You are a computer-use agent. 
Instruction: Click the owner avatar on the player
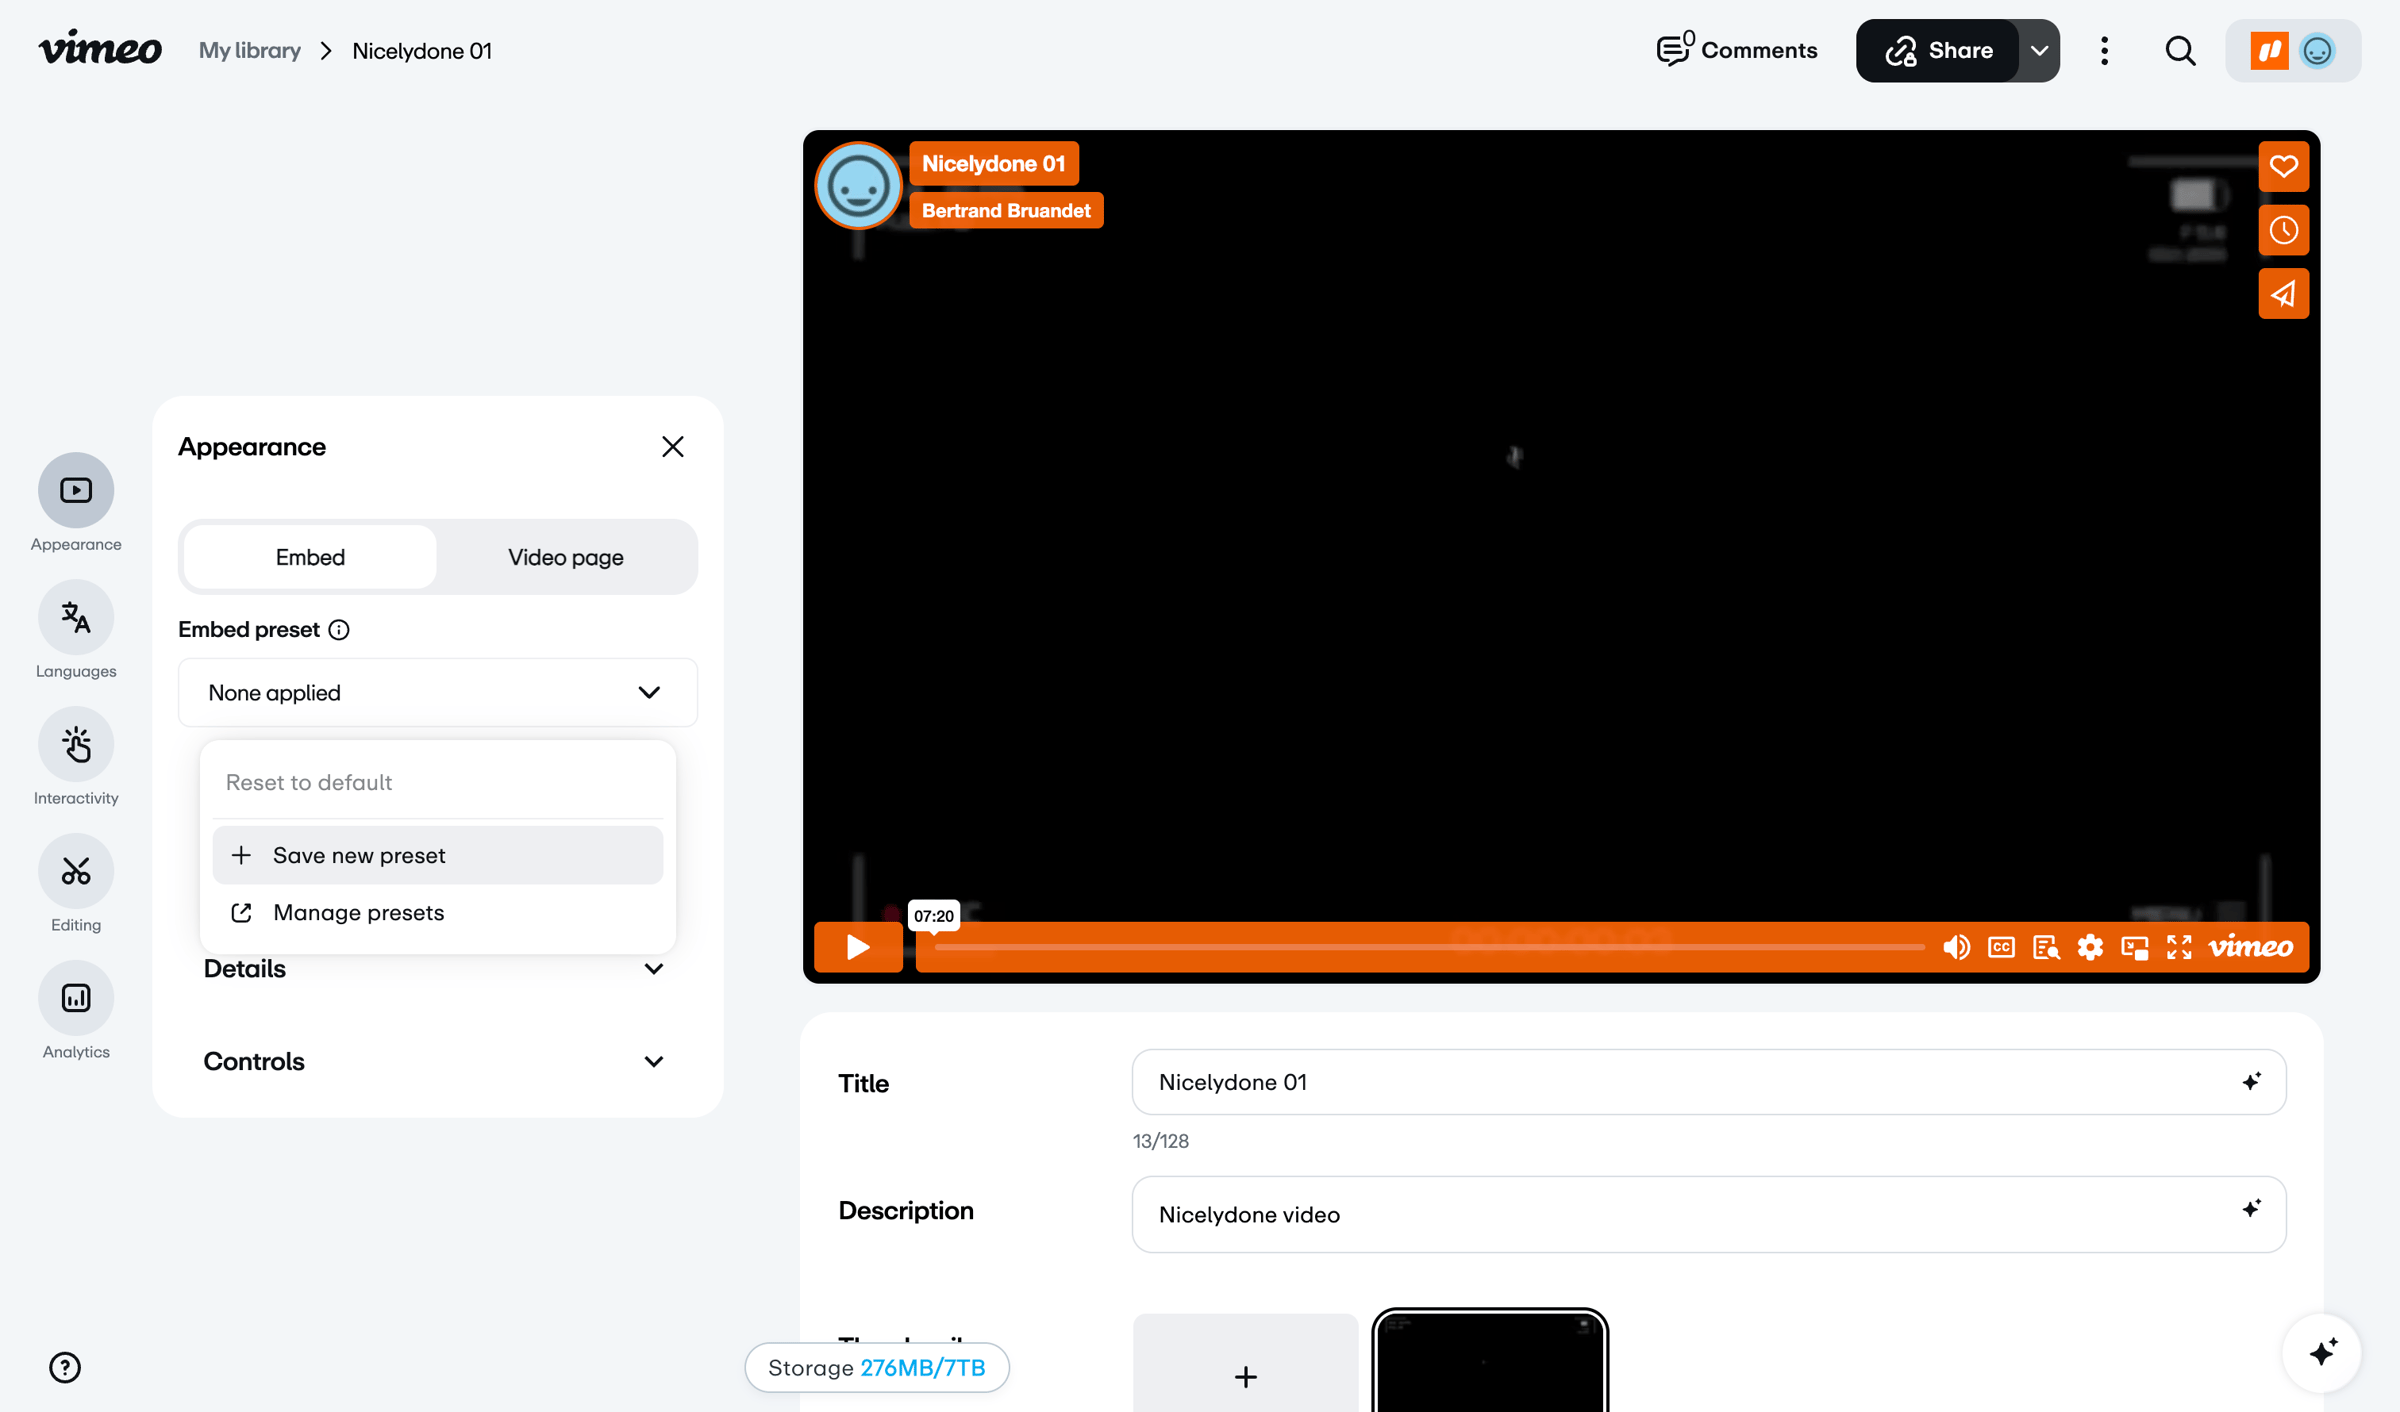pos(858,186)
